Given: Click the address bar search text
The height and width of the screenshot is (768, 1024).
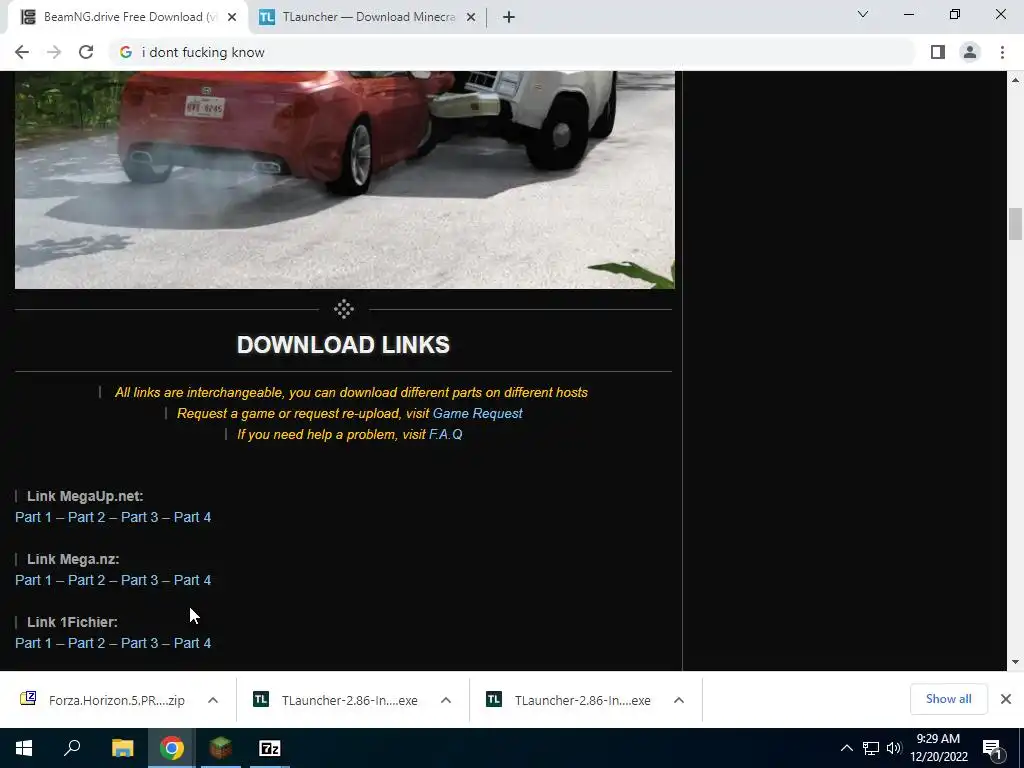Looking at the screenshot, I should point(203,52).
